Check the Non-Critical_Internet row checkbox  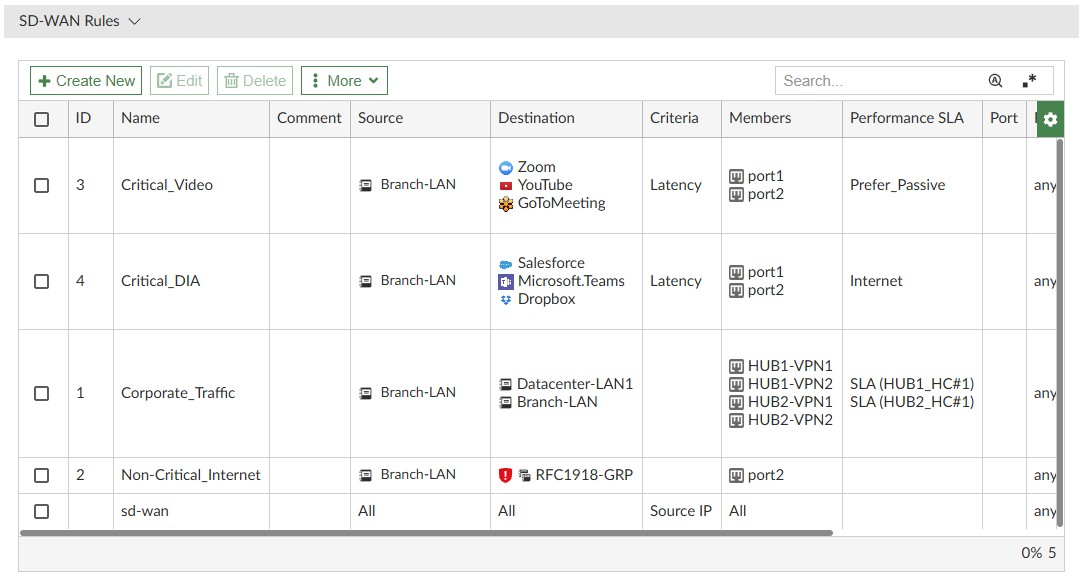(x=41, y=474)
